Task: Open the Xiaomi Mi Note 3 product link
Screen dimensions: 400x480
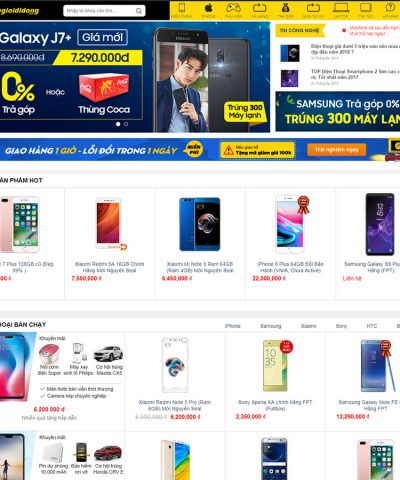Action: (200, 267)
